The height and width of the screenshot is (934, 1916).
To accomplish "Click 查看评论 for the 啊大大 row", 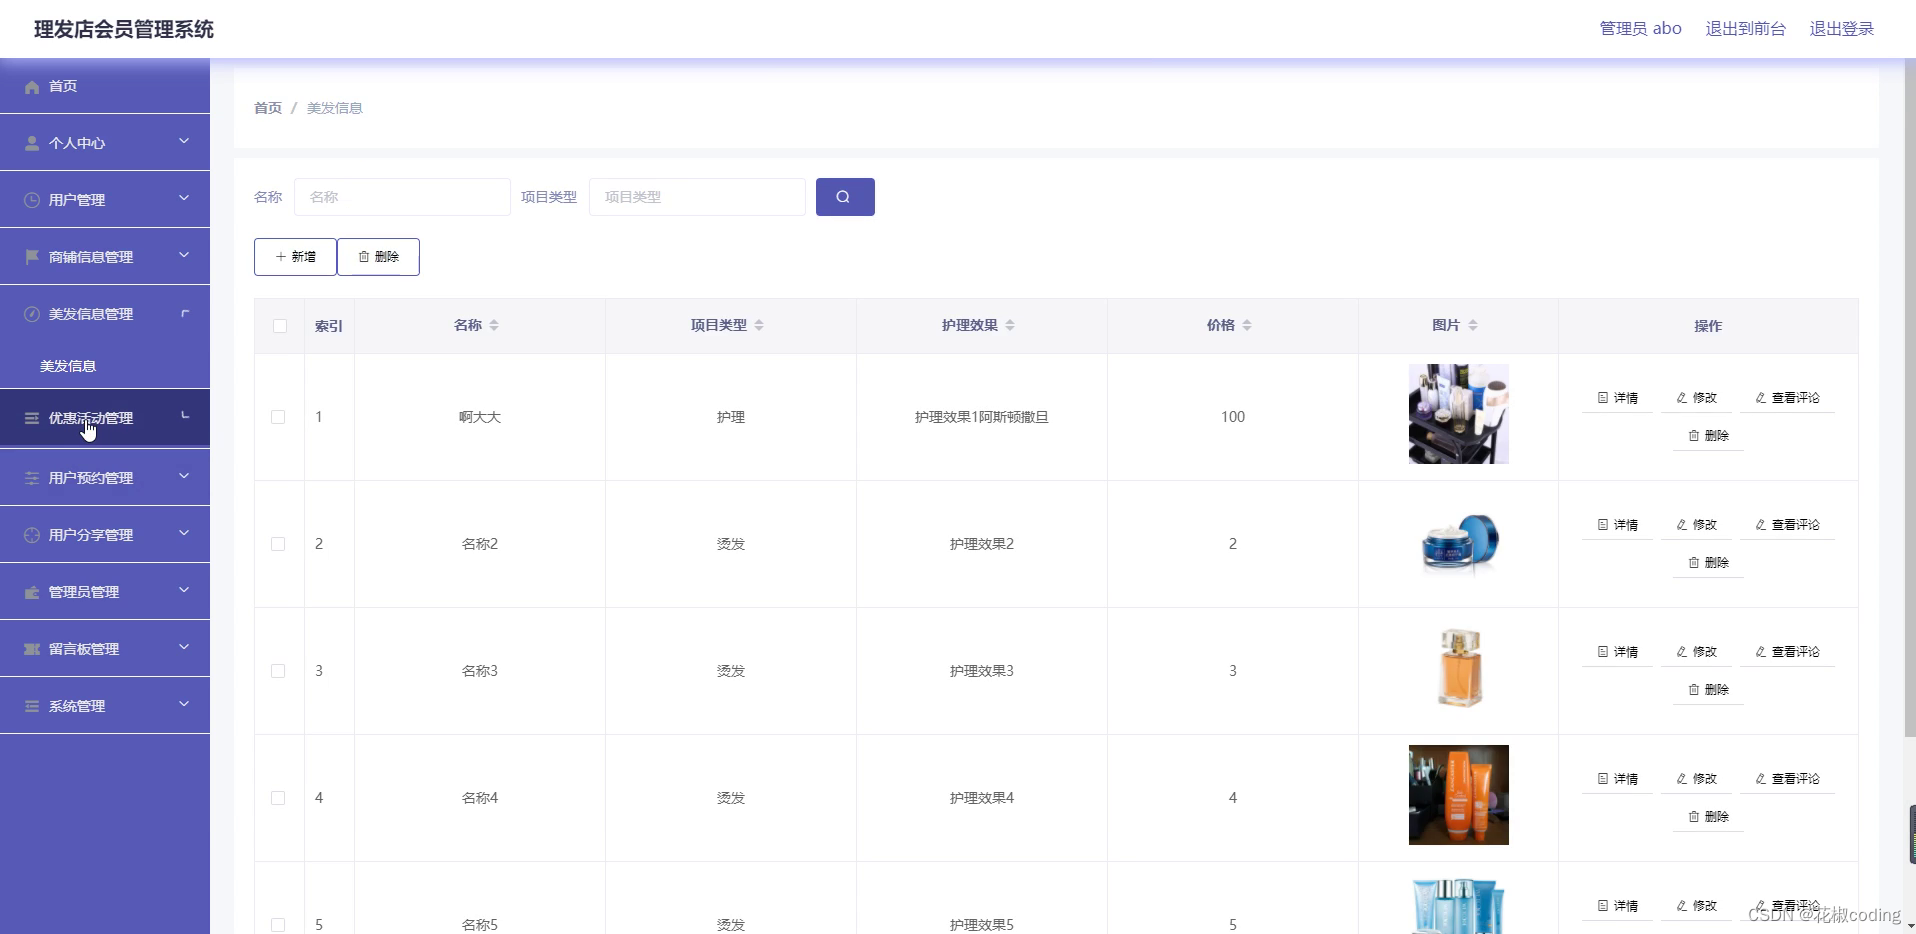I will pos(1788,398).
